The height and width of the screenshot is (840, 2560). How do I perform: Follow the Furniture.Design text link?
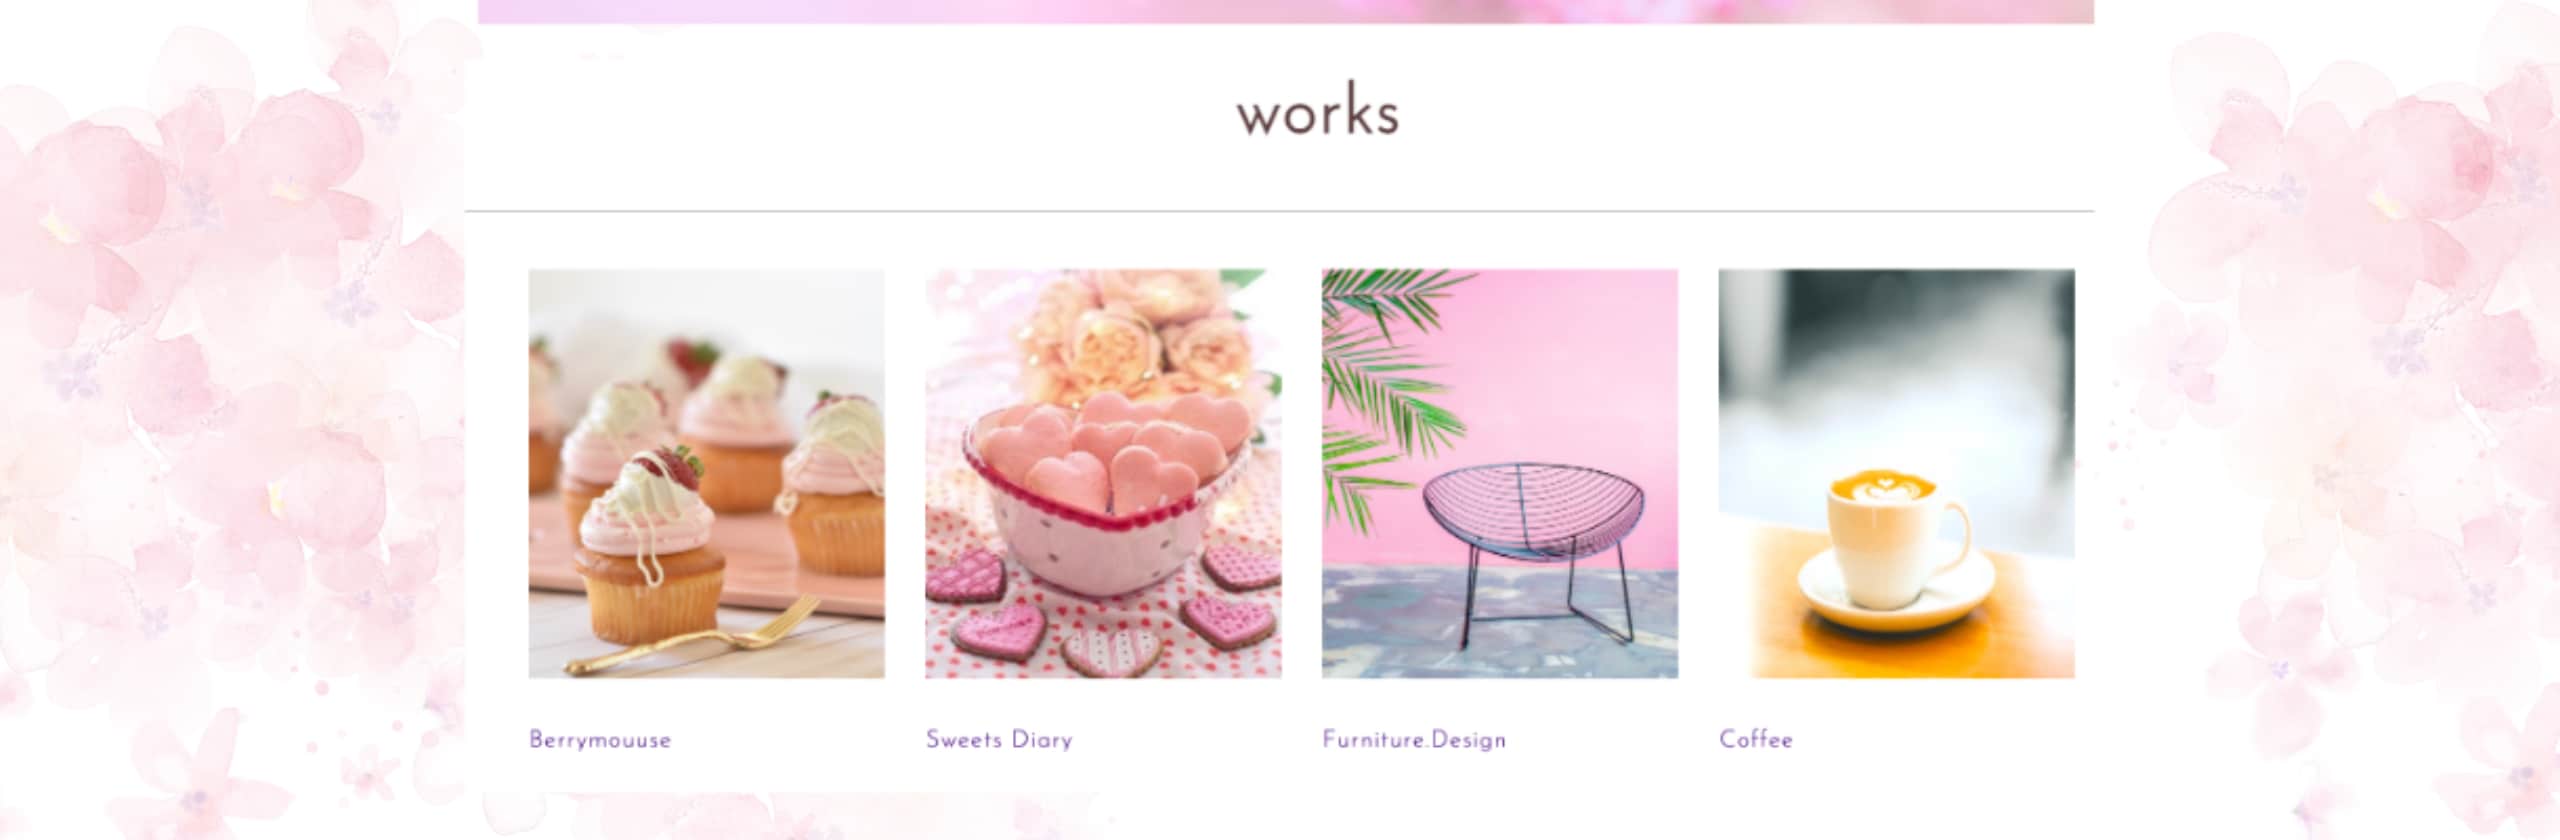coord(1414,740)
